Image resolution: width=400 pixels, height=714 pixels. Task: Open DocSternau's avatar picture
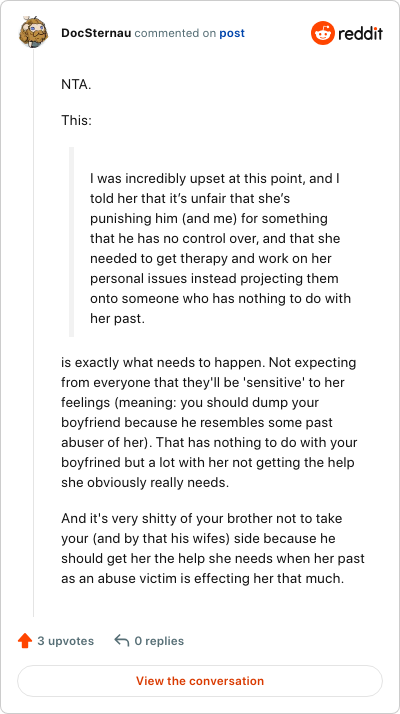[x=33, y=32]
